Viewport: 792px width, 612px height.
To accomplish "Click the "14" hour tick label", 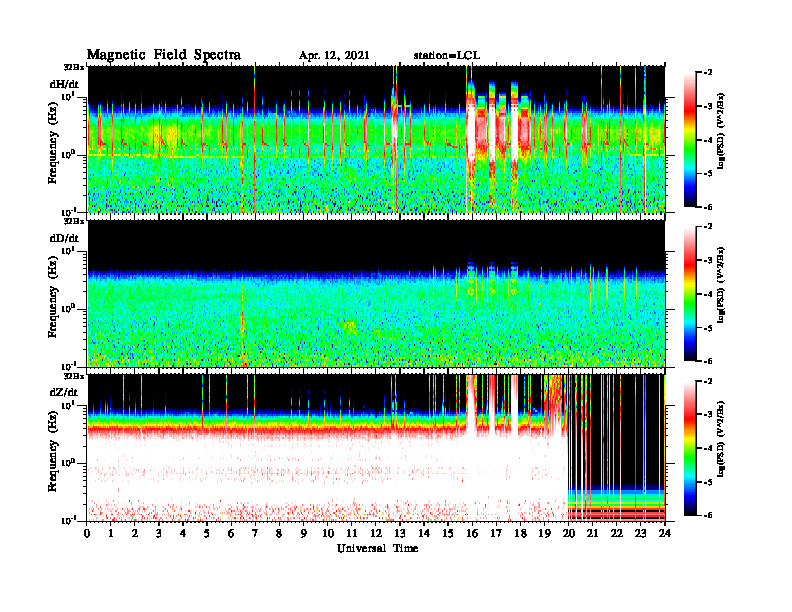I will (424, 533).
